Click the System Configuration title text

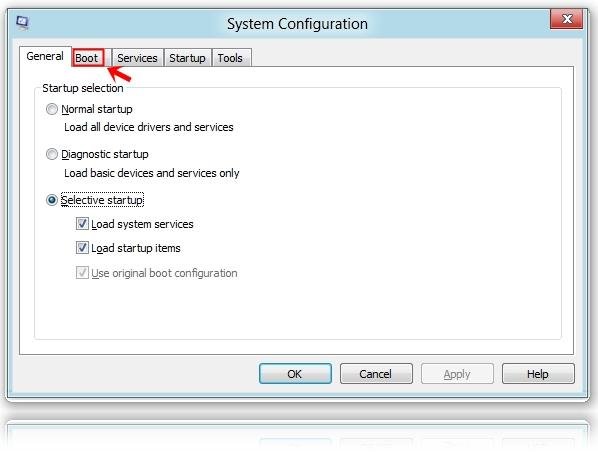click(297, 24)
